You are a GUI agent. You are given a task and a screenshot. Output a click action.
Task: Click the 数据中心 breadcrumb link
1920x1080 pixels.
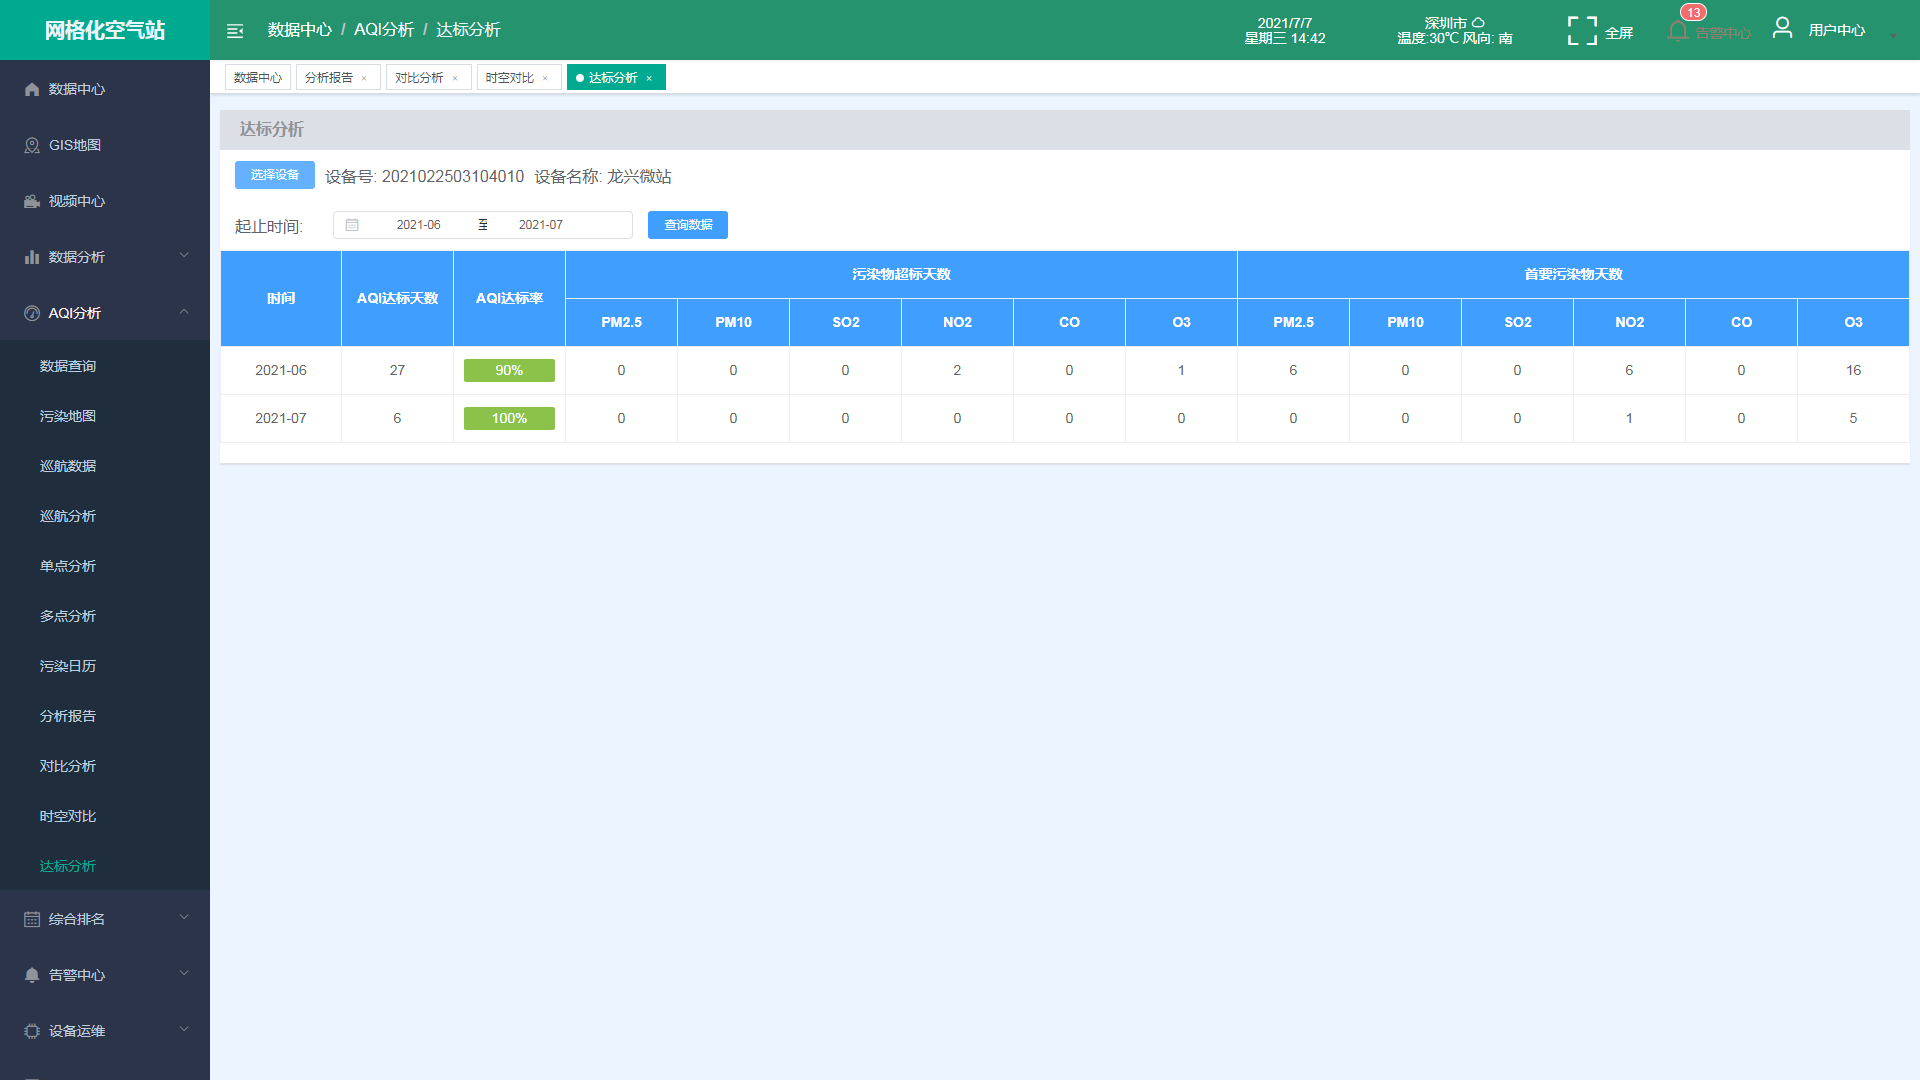300,30
